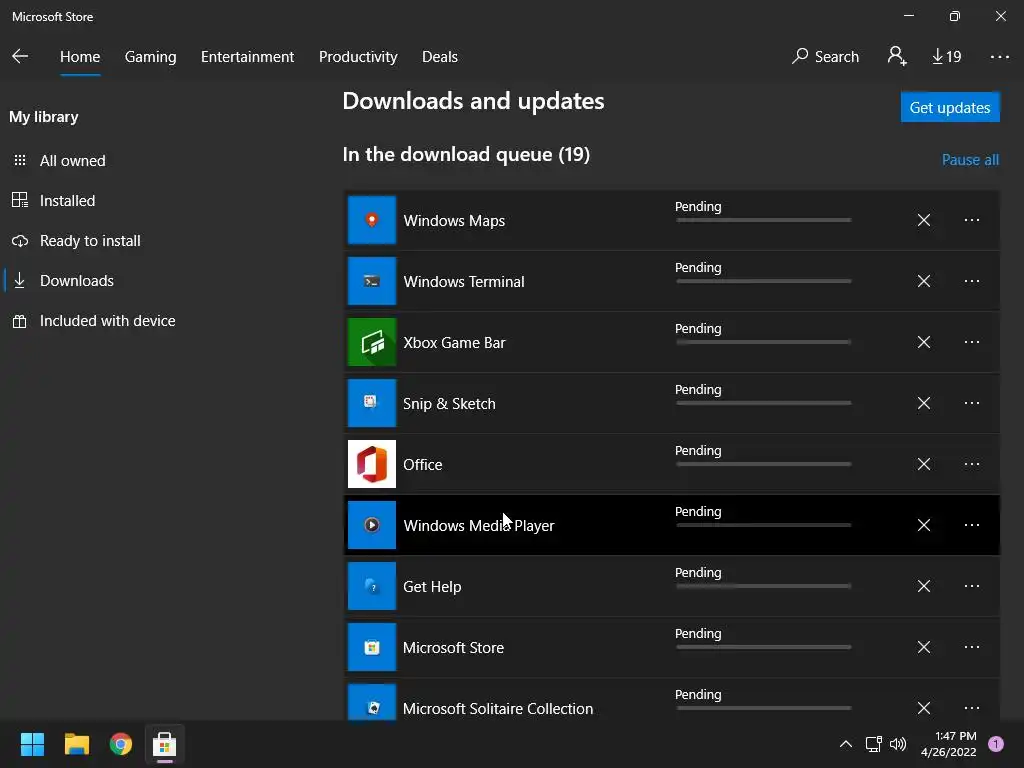1024x768 pixels.
Task: Cancel the Microsoft Solitaire Collection download
Action: pos(923,708)
